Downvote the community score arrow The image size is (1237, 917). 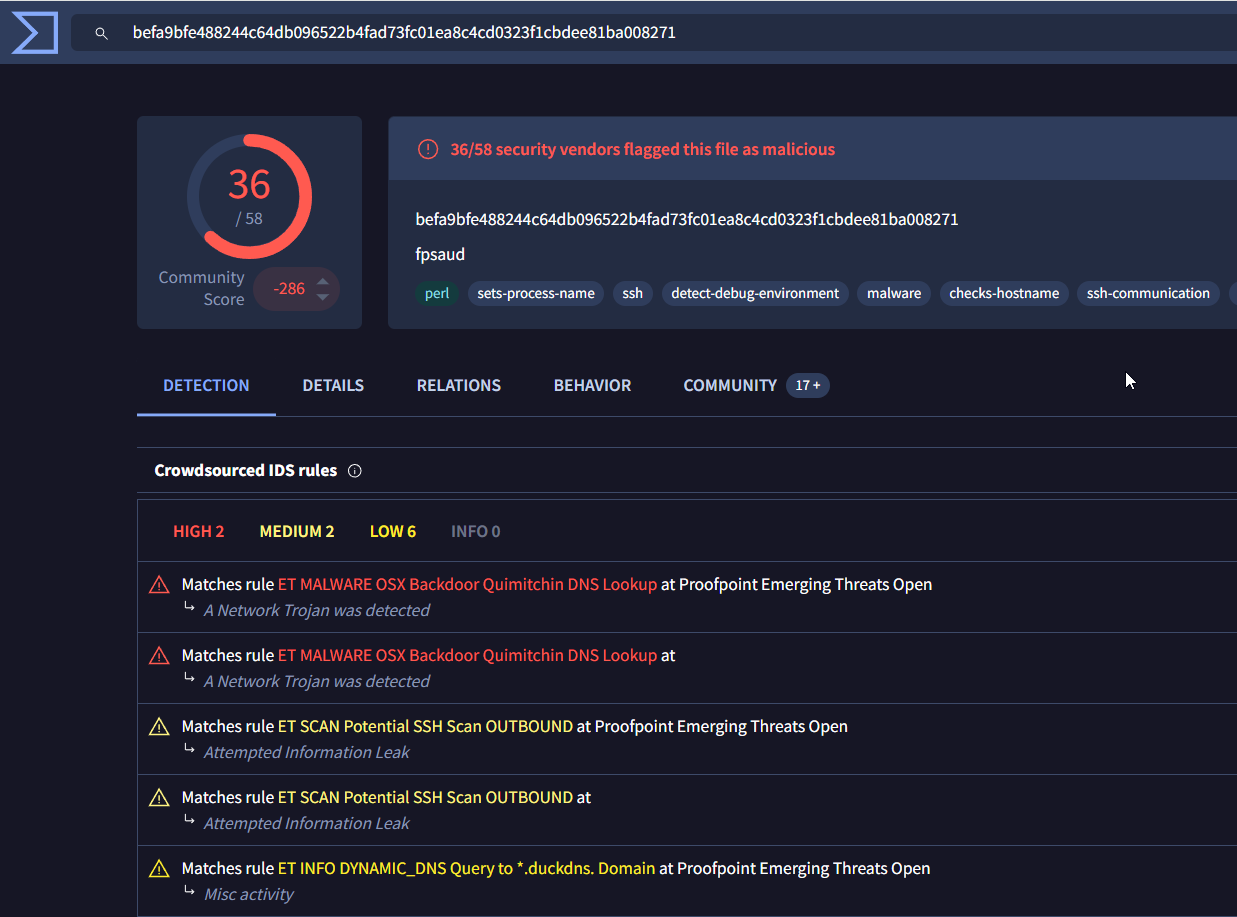322,297
